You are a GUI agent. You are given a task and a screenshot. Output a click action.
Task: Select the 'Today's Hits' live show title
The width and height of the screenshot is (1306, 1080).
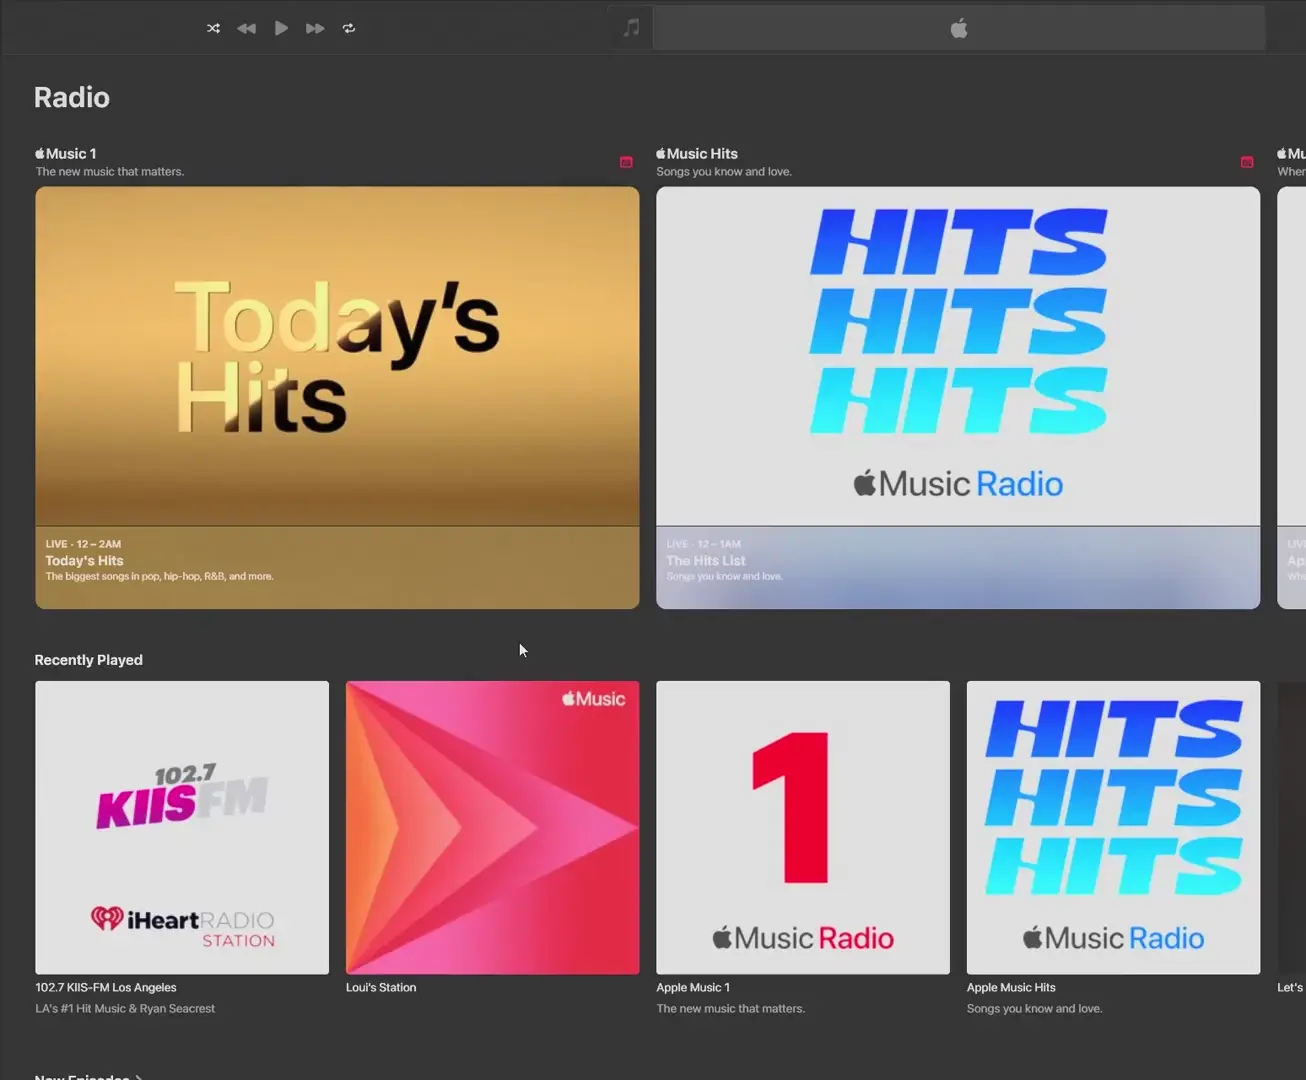(84, 561)
